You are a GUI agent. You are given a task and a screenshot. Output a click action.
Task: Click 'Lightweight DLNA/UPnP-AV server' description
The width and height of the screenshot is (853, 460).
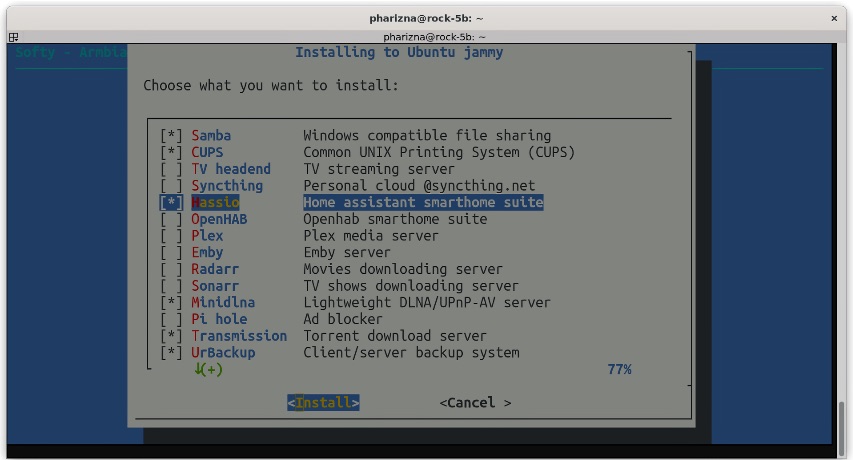point(427,303)
